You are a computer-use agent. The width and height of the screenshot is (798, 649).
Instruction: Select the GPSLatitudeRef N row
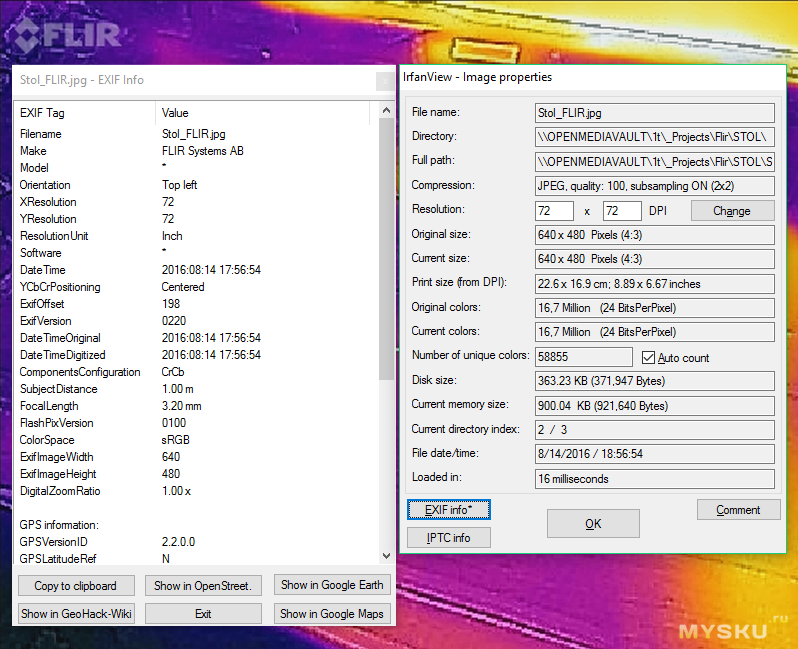click(196, 558)
